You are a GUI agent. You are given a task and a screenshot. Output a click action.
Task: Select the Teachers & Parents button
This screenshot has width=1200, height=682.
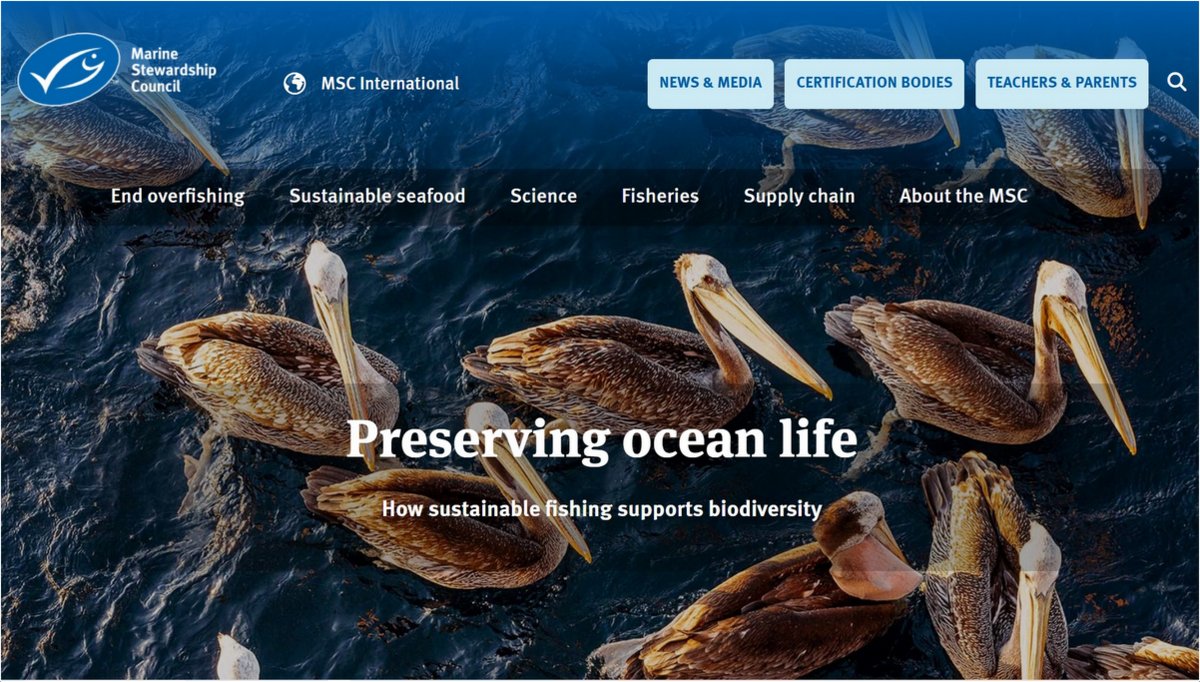tap(1062, 83)
